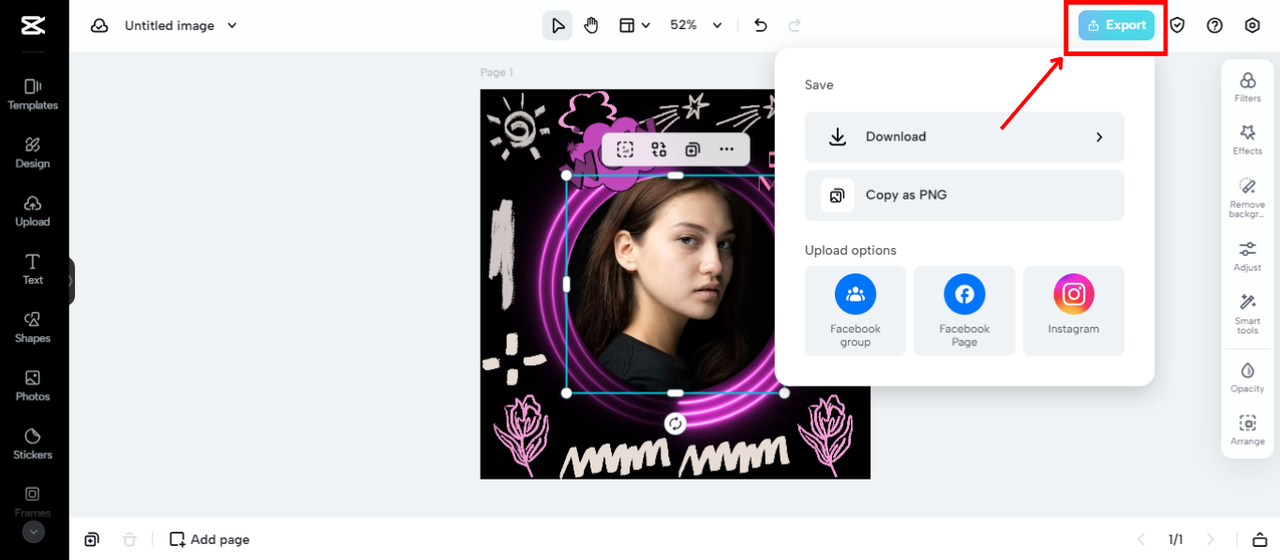Choose Copy as PNG
Viewport: 1280px width, 560px height.
click(964, 195)
